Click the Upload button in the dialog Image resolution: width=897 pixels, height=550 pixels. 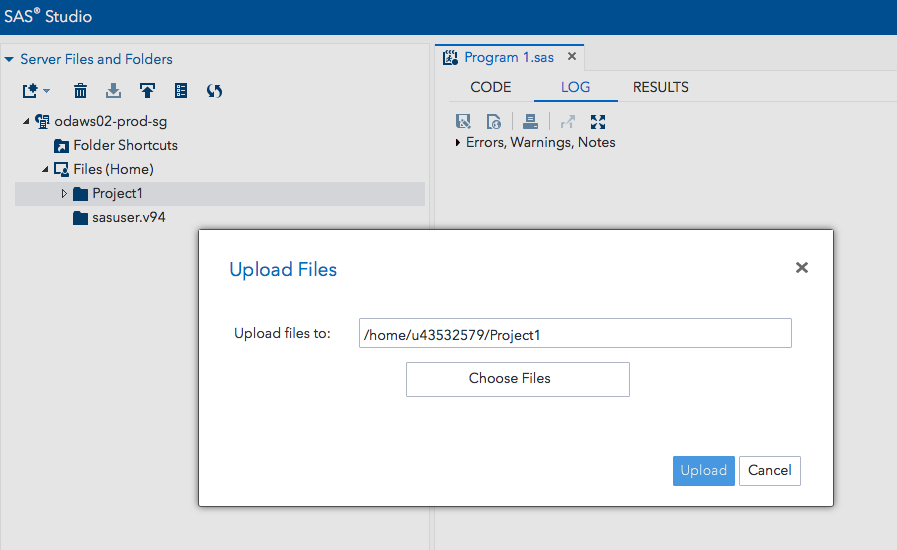703,470
